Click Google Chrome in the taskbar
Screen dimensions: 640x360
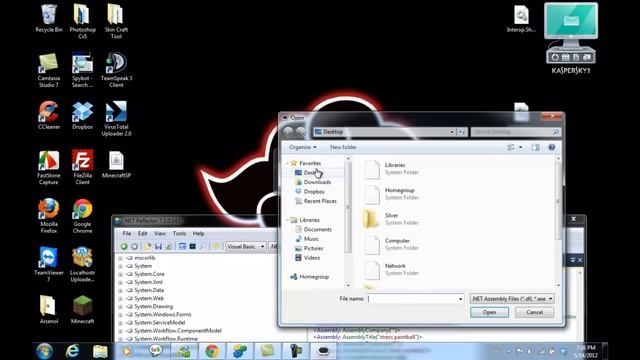pos(211,351)
